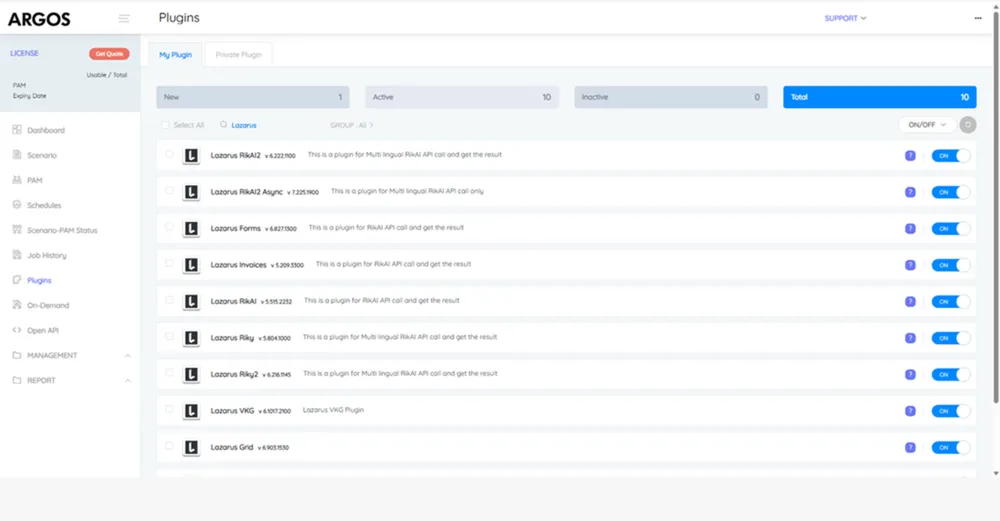Click the Get Quote button
The height and width of the screenshot is (521, 1000).
[x=109, y=54]
